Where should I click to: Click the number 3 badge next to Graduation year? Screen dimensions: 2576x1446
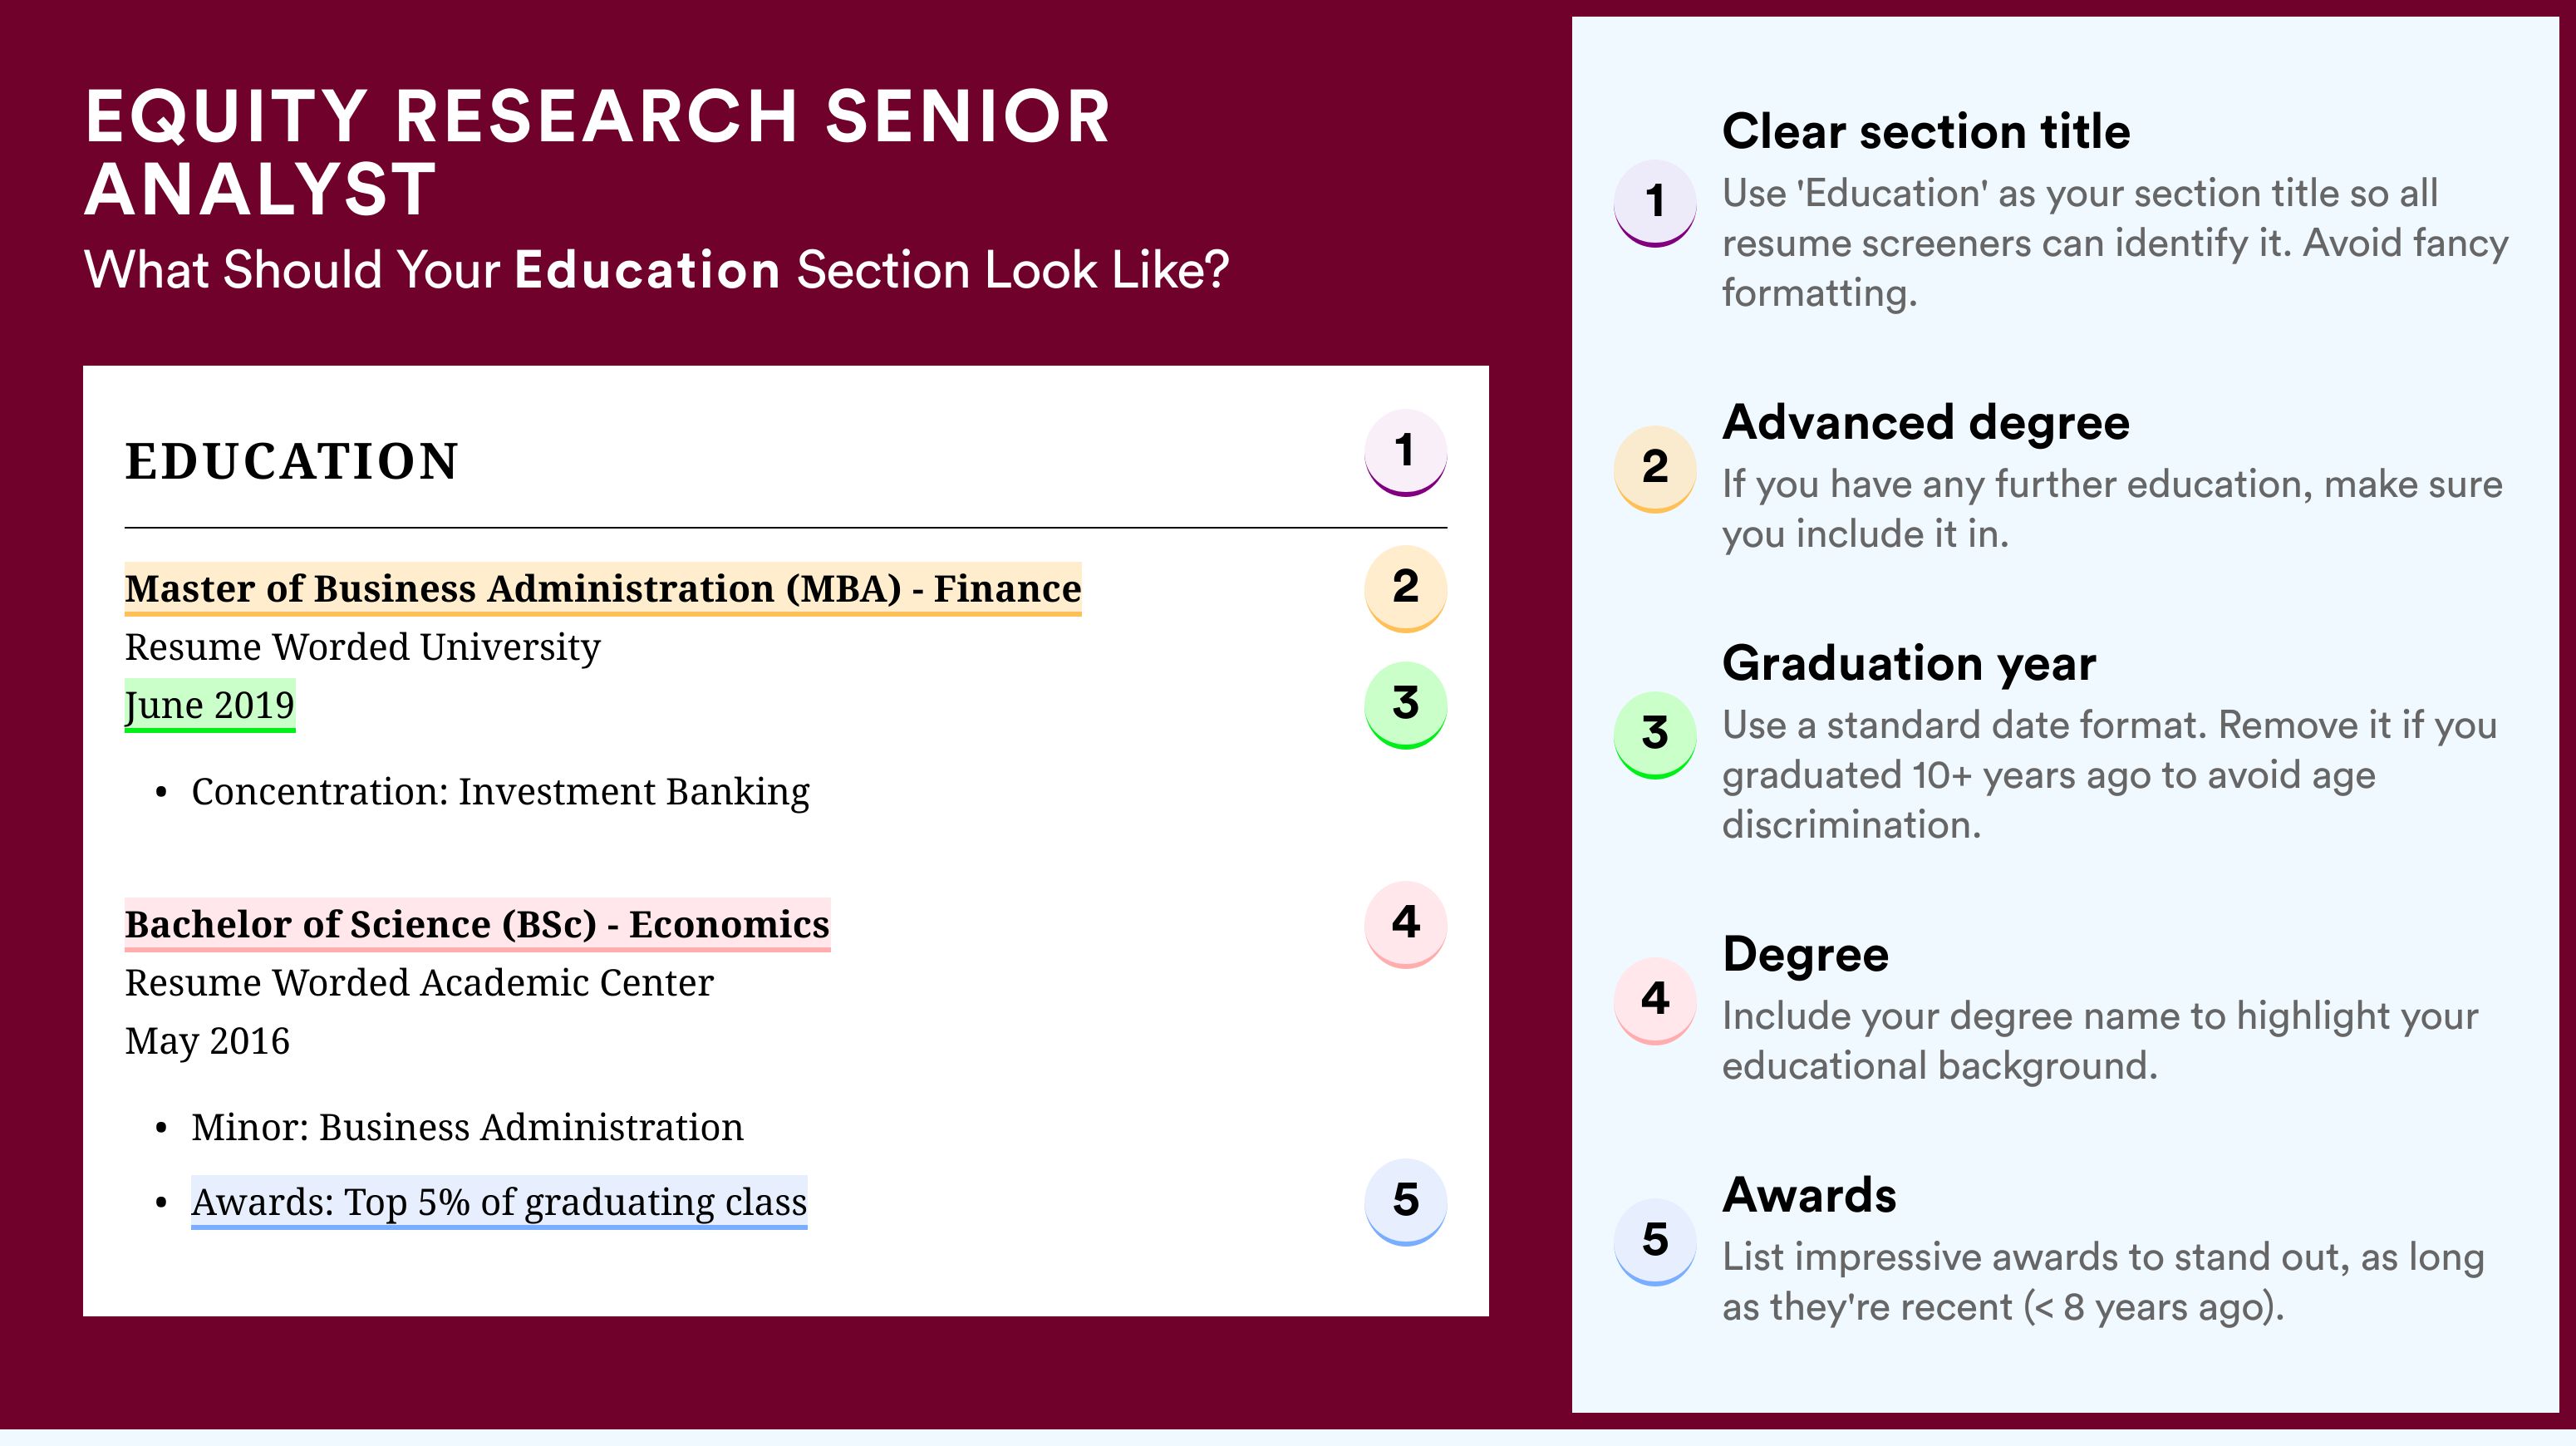click(1655, 734)
